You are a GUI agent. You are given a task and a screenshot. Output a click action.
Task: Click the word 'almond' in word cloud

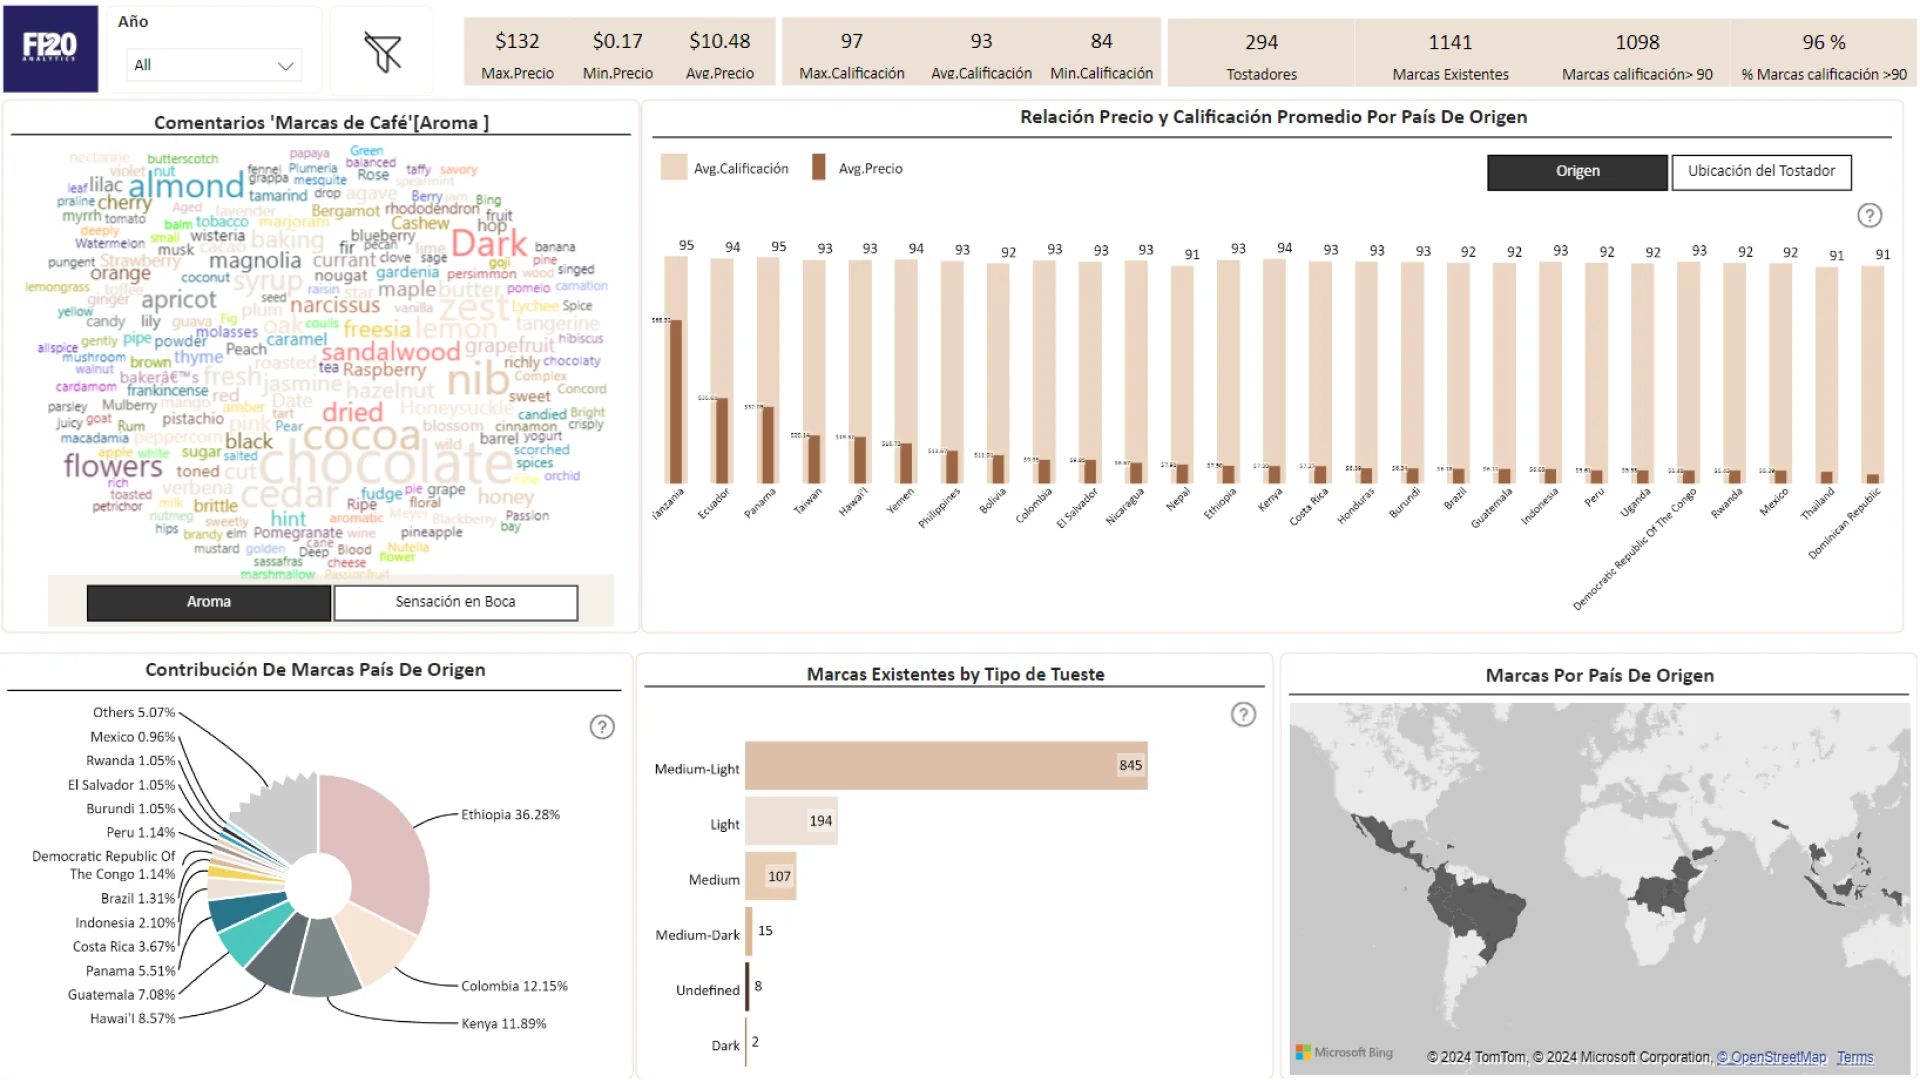point(186,186)
